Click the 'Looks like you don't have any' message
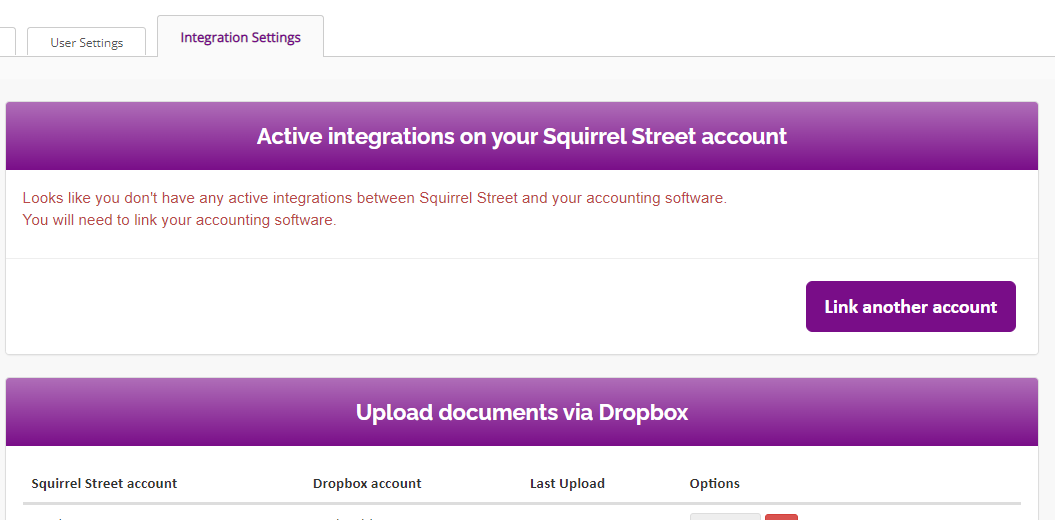Image resolution: width=1055 pixels, height=520 pixels. [375, 198]
